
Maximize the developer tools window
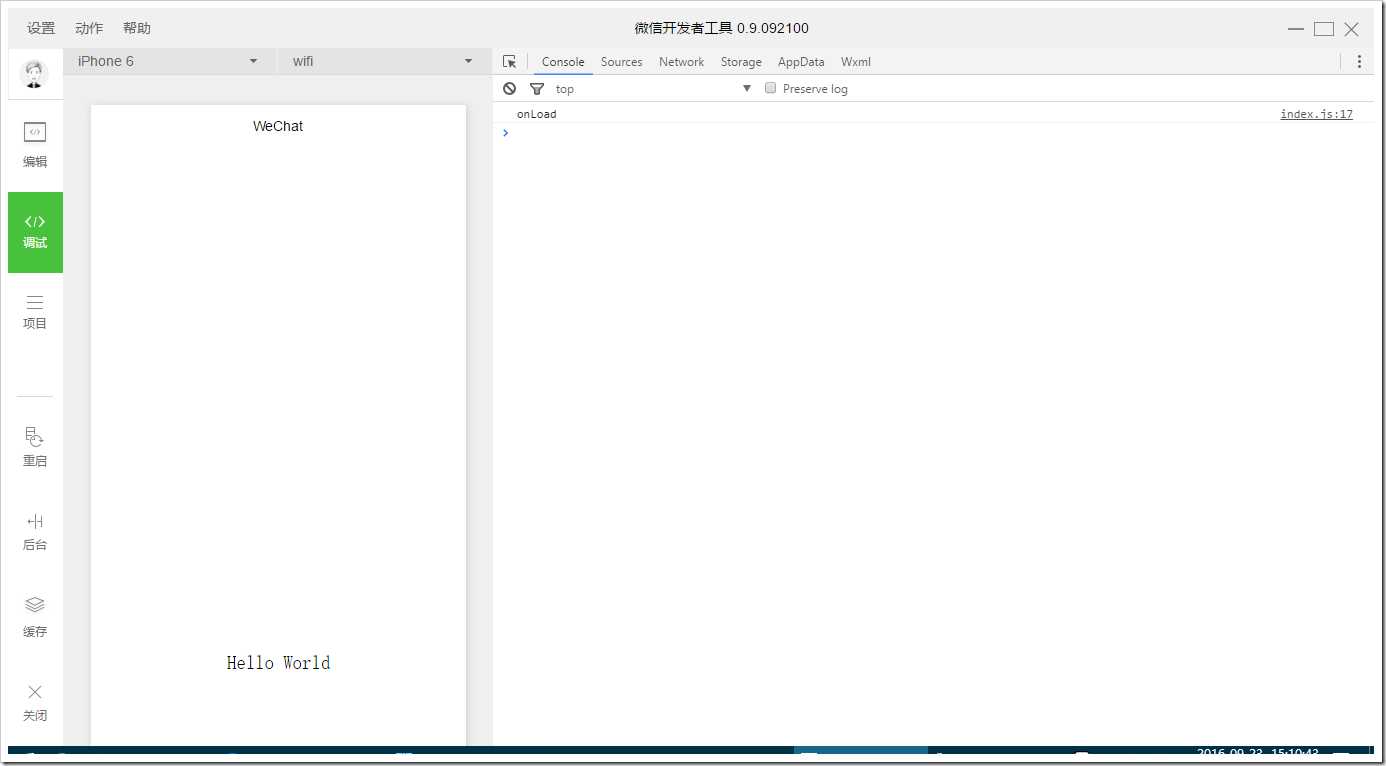(x=1324, y=29)
